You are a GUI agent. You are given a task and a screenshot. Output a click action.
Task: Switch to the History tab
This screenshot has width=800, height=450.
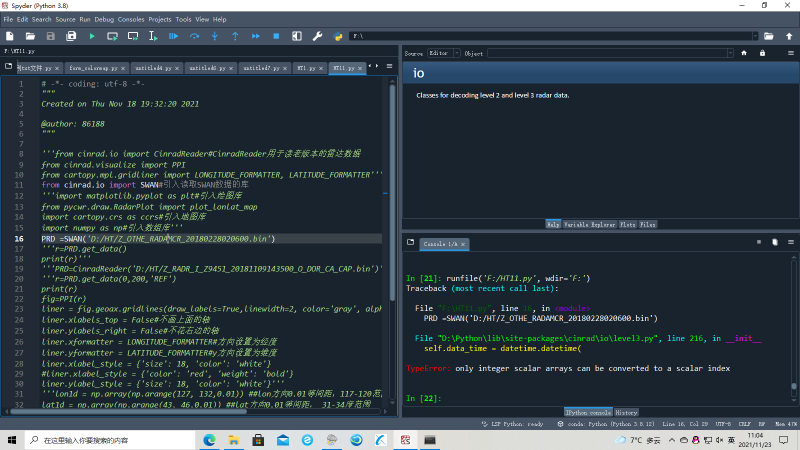click(626, 412)
